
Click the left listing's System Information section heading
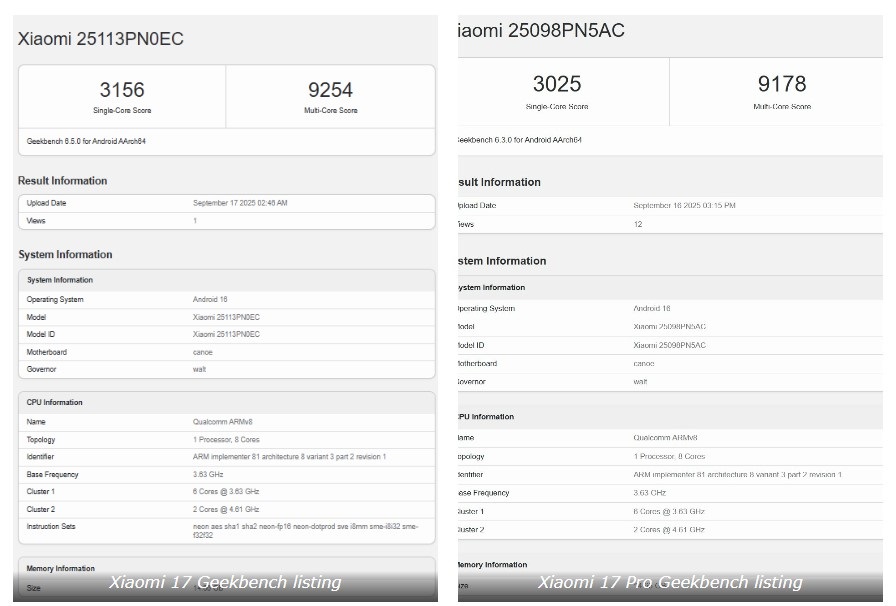[x=66, y=255]
